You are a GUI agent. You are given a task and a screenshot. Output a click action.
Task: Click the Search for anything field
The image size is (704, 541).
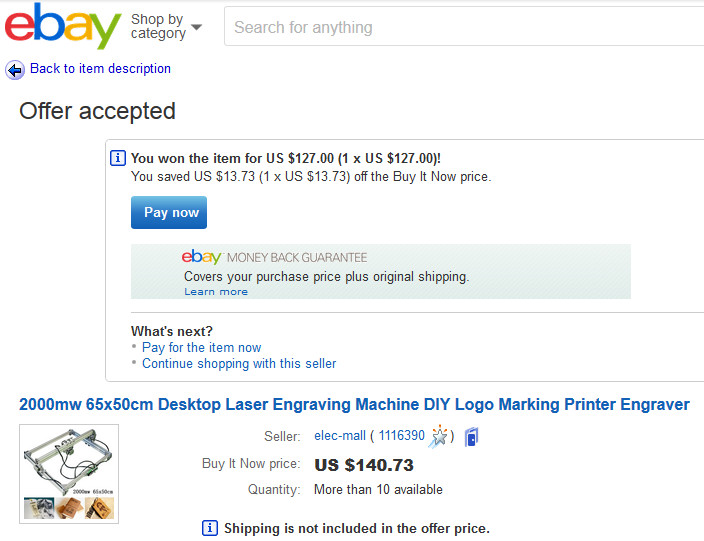(x=464, y=26)
